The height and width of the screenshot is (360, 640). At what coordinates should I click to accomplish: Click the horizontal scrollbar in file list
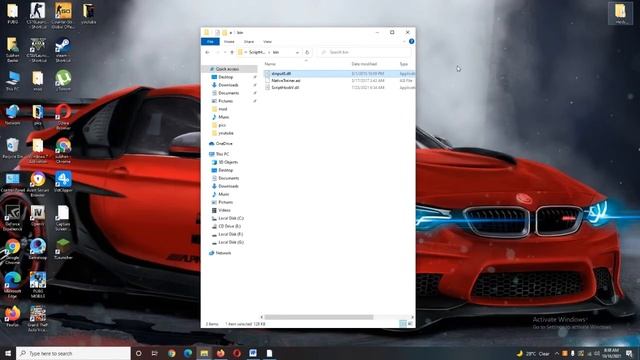(x=318, y=317)
